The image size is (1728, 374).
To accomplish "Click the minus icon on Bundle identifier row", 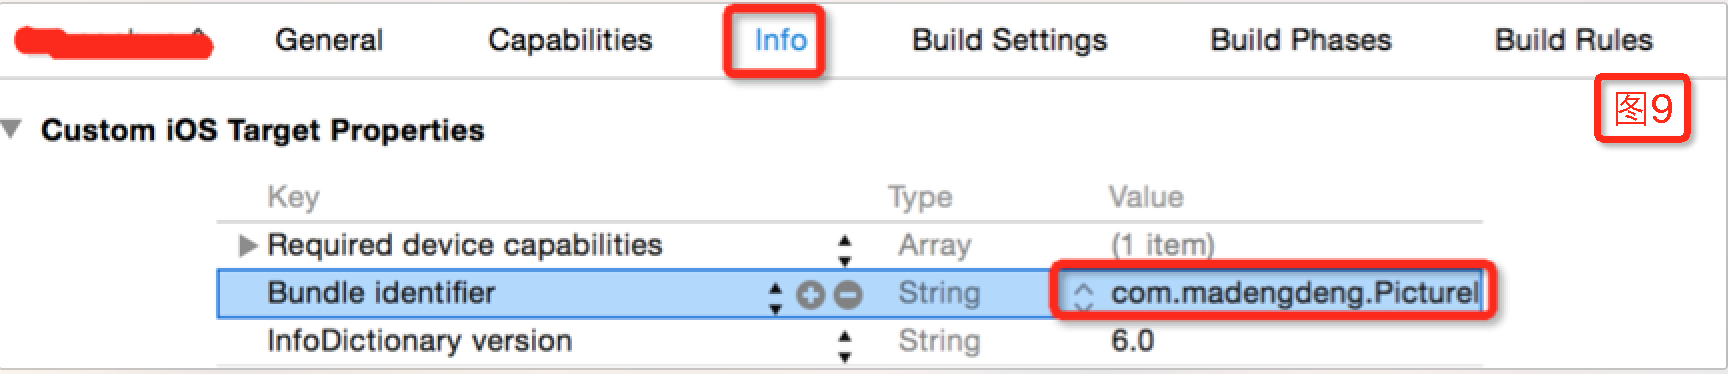I will [x=848, y=295].
